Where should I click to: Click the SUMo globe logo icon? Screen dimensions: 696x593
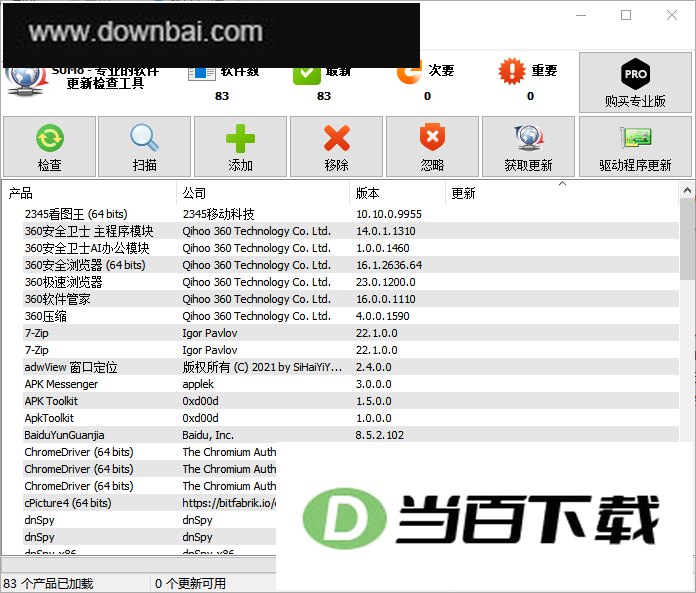coord(25,81)
